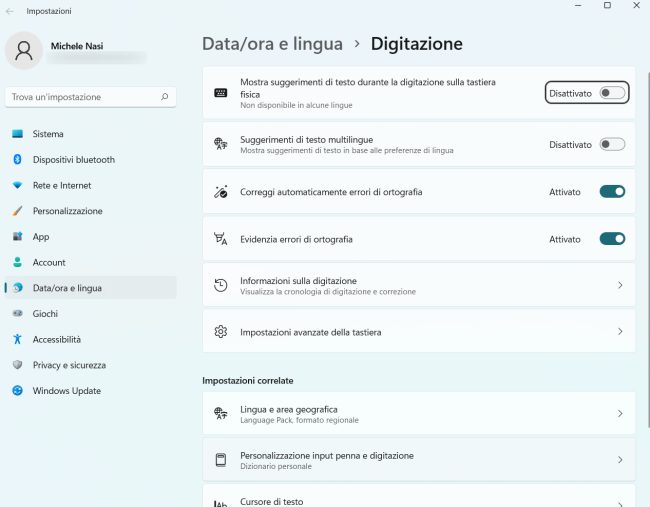Click Michele Nasi account name
The height and width of the screenshot is (507, 650).
point(77,46)
